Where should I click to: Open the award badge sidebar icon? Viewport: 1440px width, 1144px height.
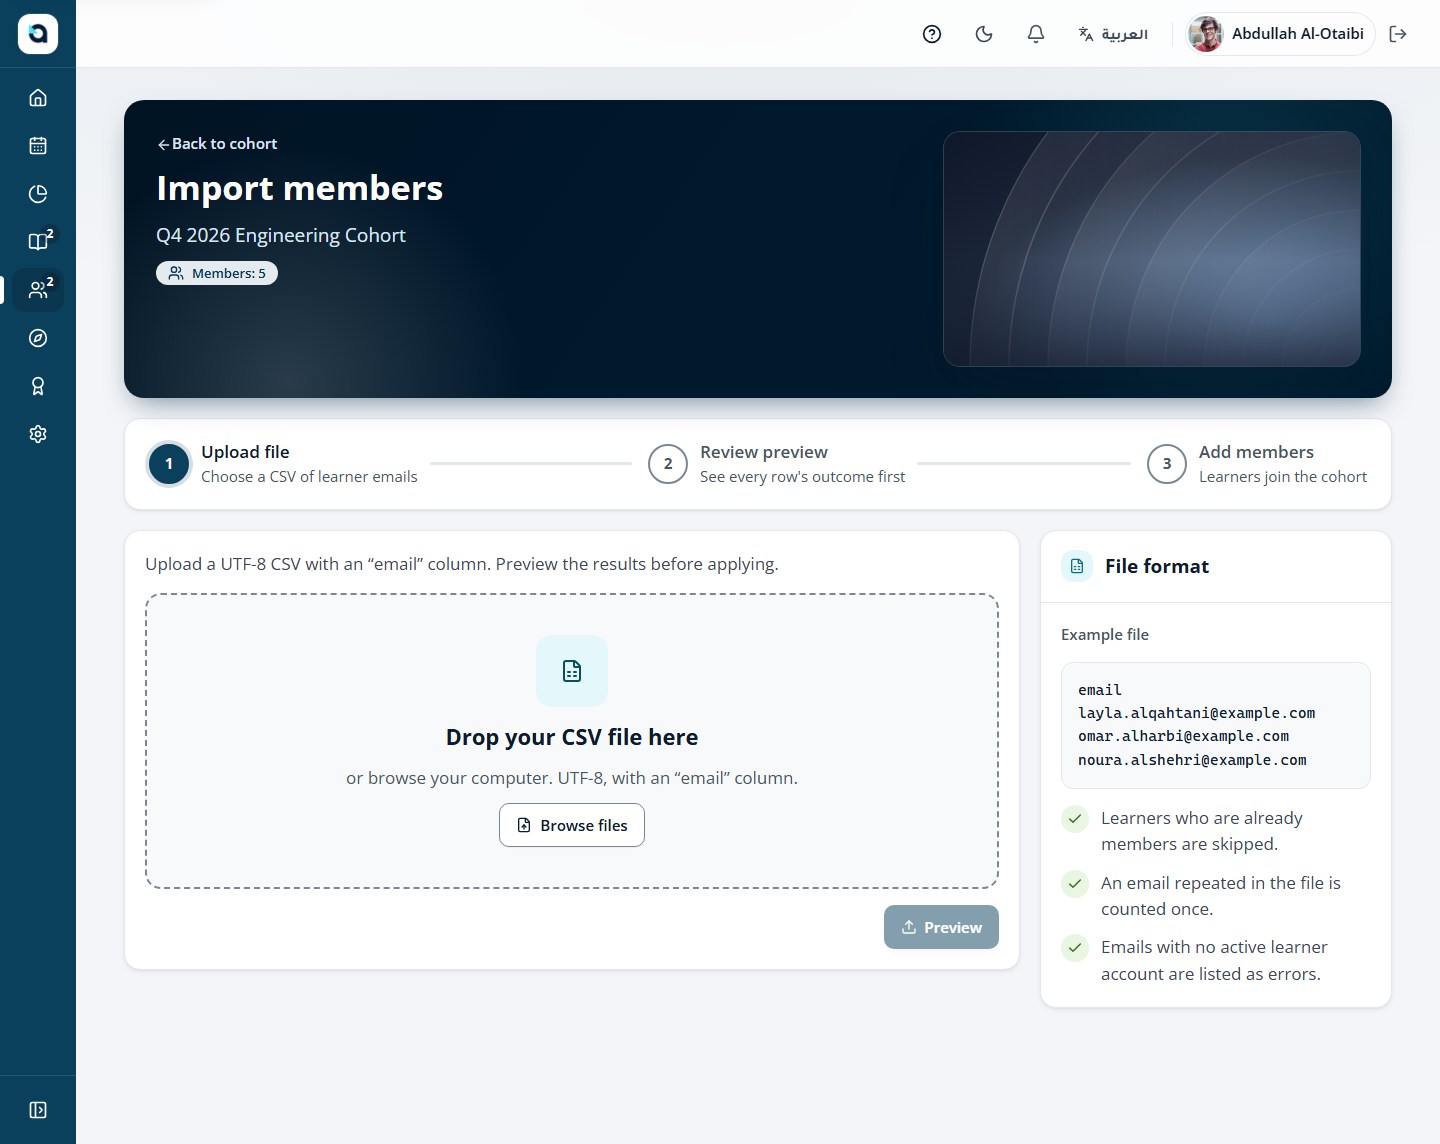point(38,386)
